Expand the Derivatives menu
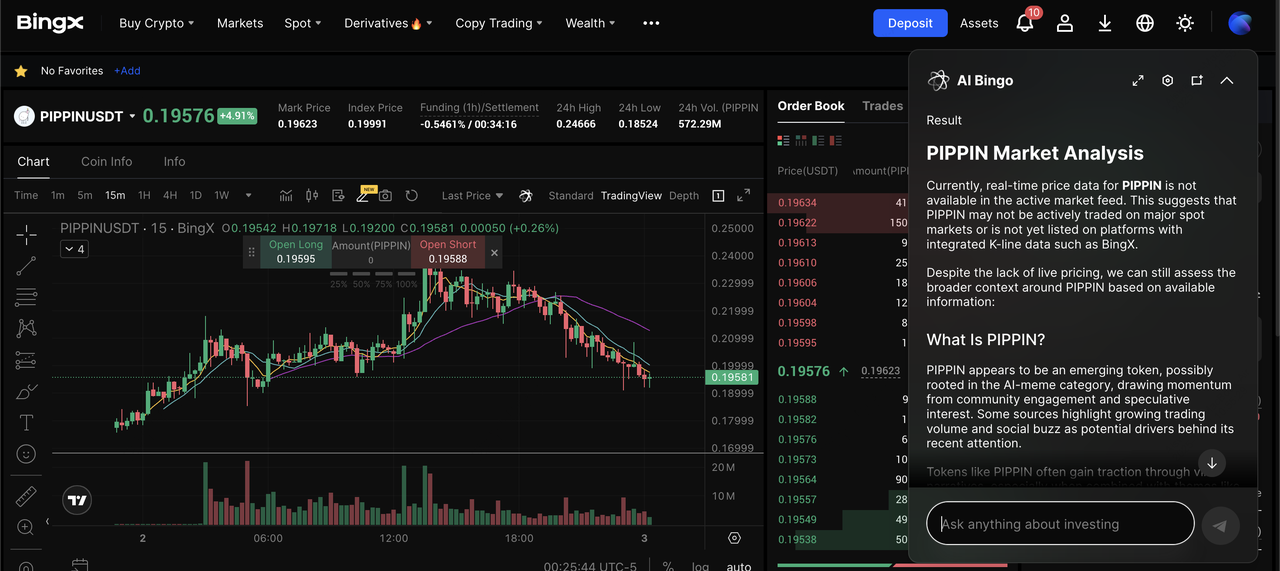 (388, 23)
